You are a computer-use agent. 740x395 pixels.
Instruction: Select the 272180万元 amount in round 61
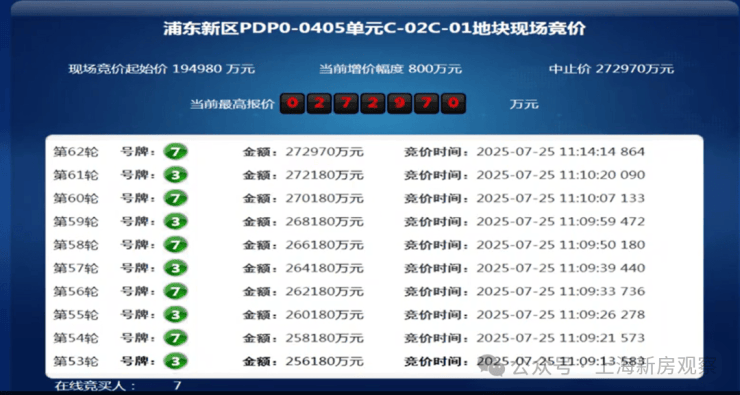324,175
